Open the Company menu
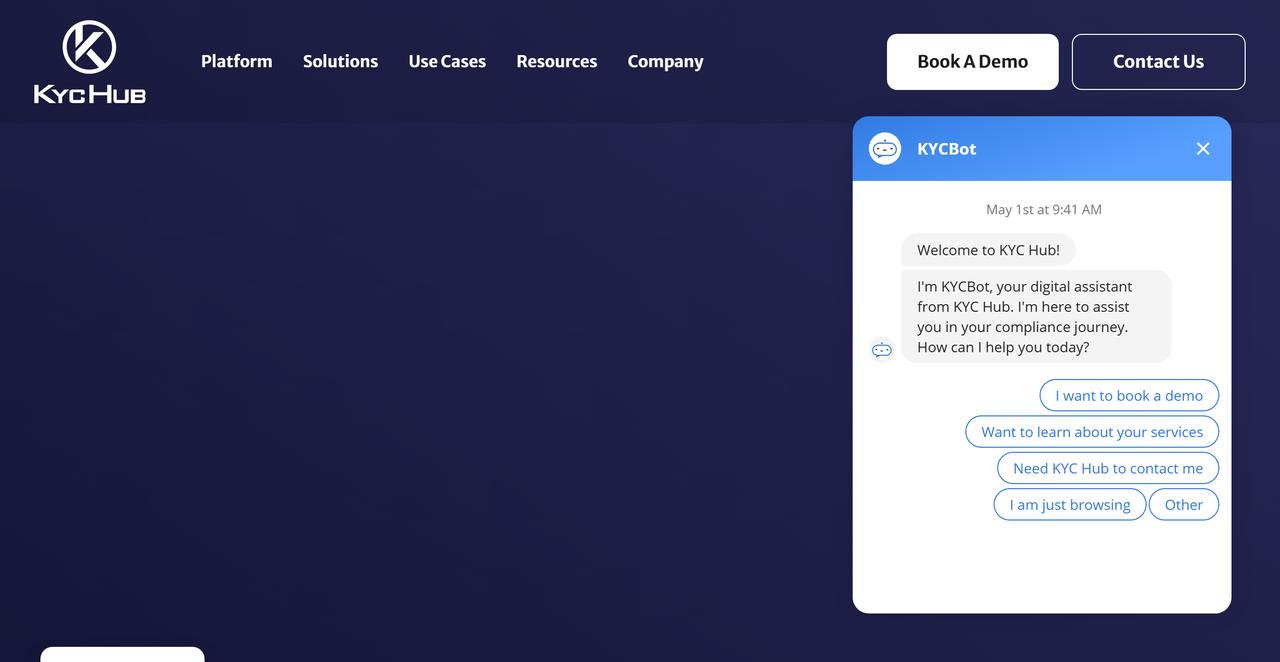The height and width of the screenshot is (662, 1280). click(x=665, y=62)
